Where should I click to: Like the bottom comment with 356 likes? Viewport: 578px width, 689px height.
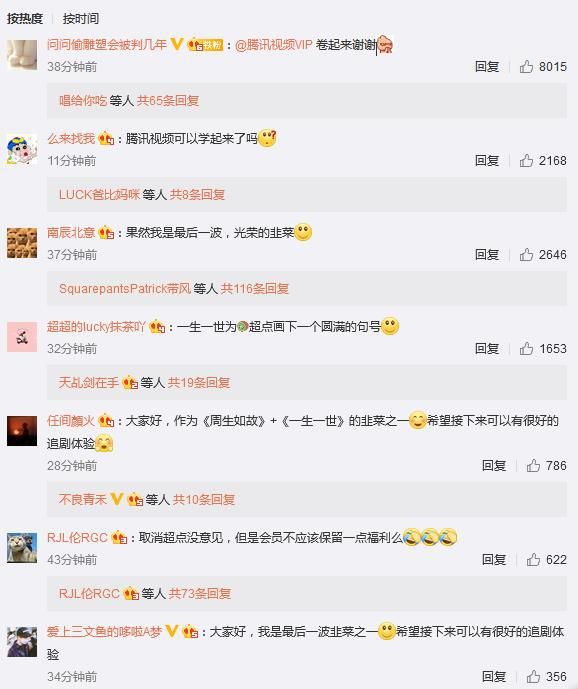(x=533, y=677)
